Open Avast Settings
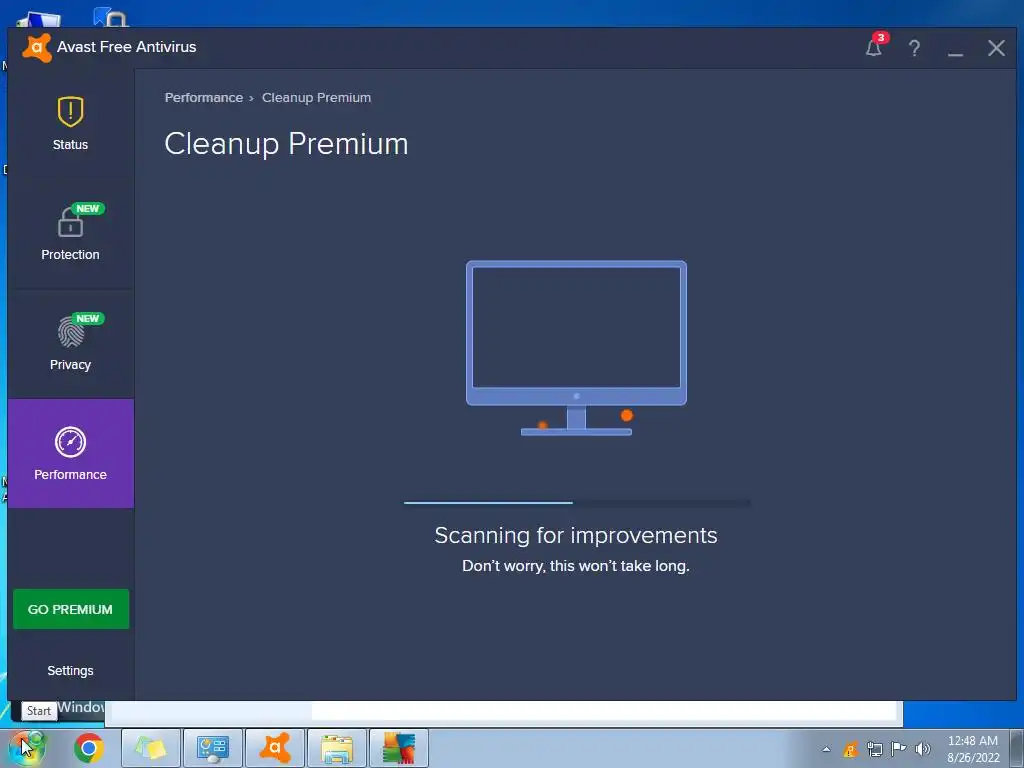 tap(71, 671)
